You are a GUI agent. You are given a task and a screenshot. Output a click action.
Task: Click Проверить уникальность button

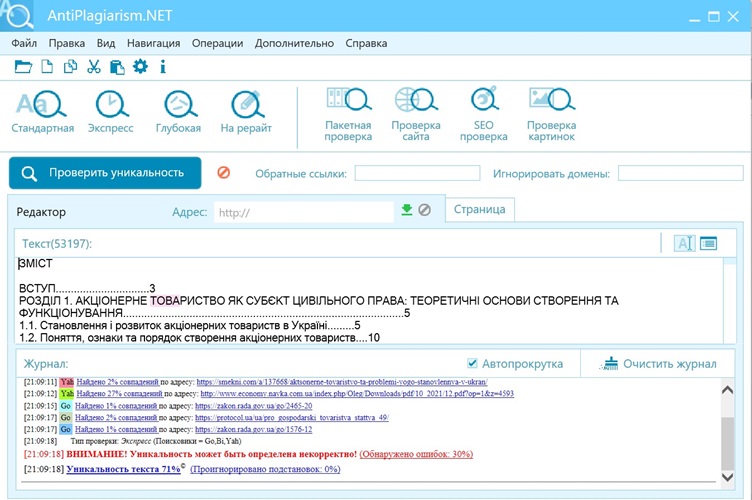point(105,173)
